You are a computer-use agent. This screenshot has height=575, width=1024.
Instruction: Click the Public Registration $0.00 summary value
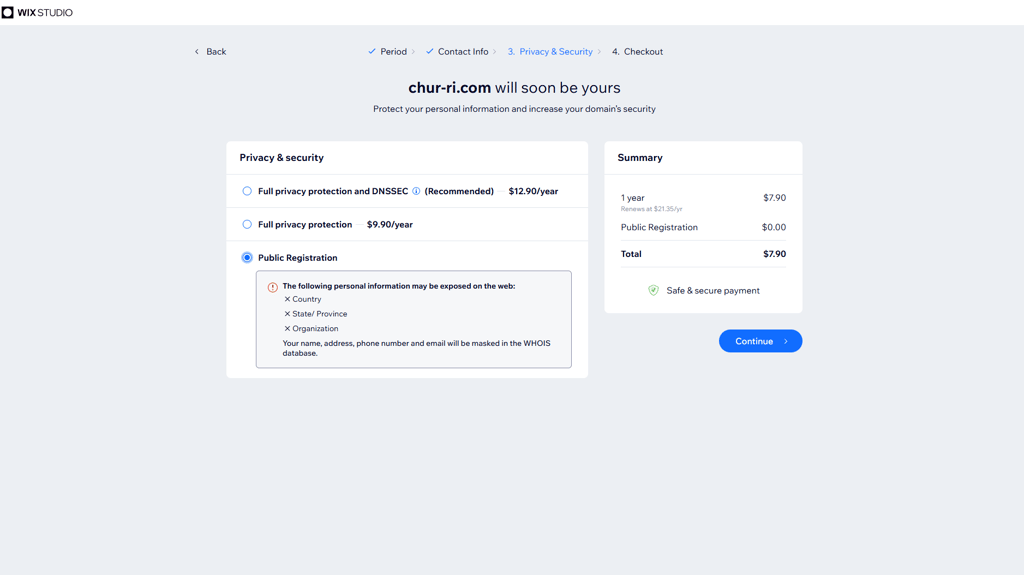point(774,227)
